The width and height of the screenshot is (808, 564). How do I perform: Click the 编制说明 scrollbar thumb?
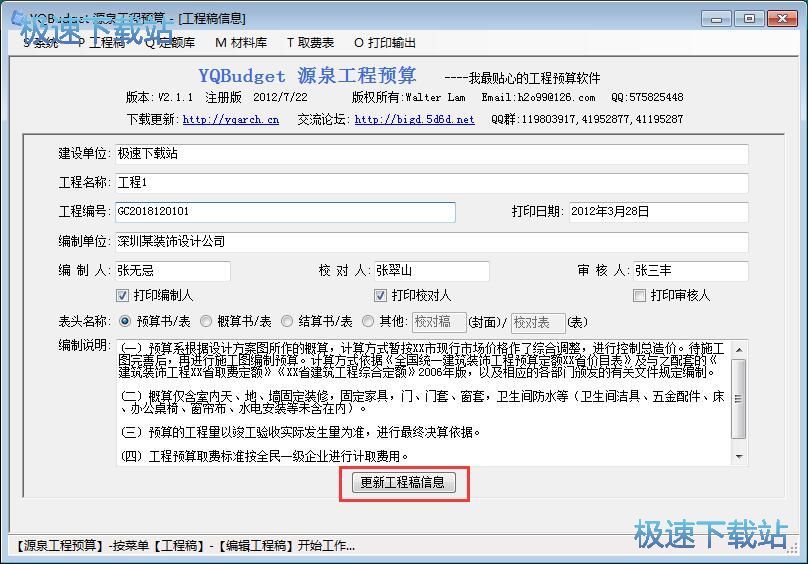tap(739, 399)
